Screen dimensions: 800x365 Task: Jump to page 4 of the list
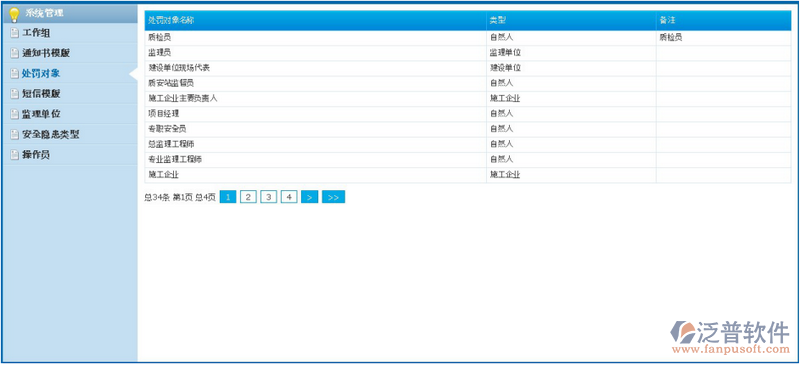[x=289, y=197]
